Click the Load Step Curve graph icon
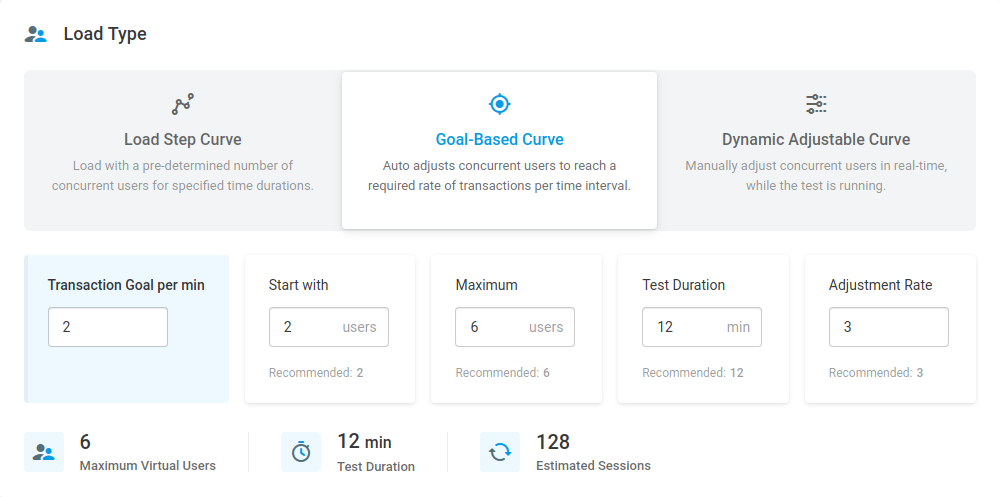Screen dimensions: 999x497 pos(183,103)
